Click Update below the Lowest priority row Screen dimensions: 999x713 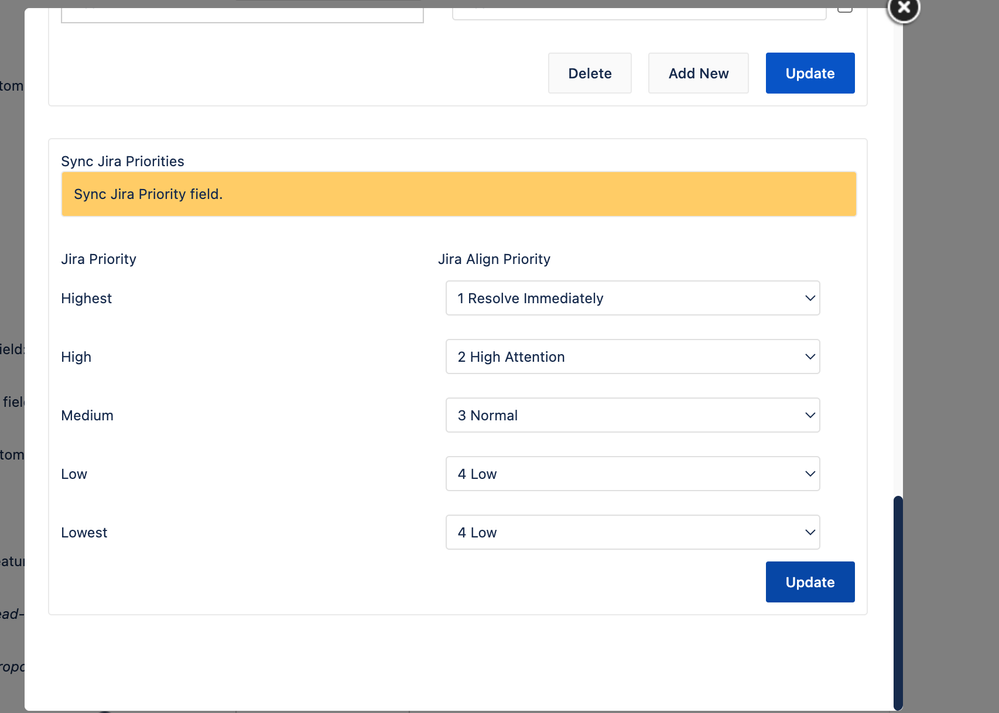[810, 582]
